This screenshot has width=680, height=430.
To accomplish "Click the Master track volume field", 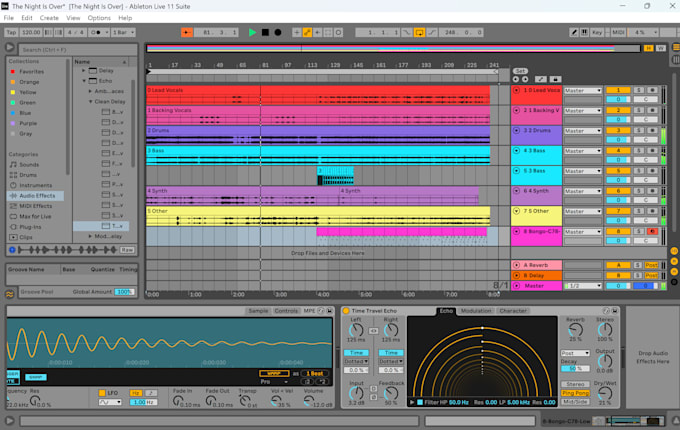I will tap(618, 286).
